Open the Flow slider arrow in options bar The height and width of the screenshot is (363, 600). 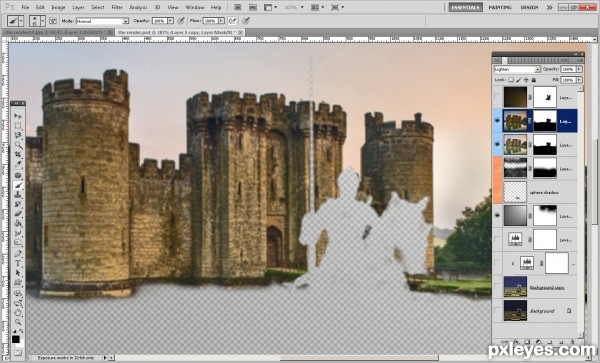click(x=221, y=21)
